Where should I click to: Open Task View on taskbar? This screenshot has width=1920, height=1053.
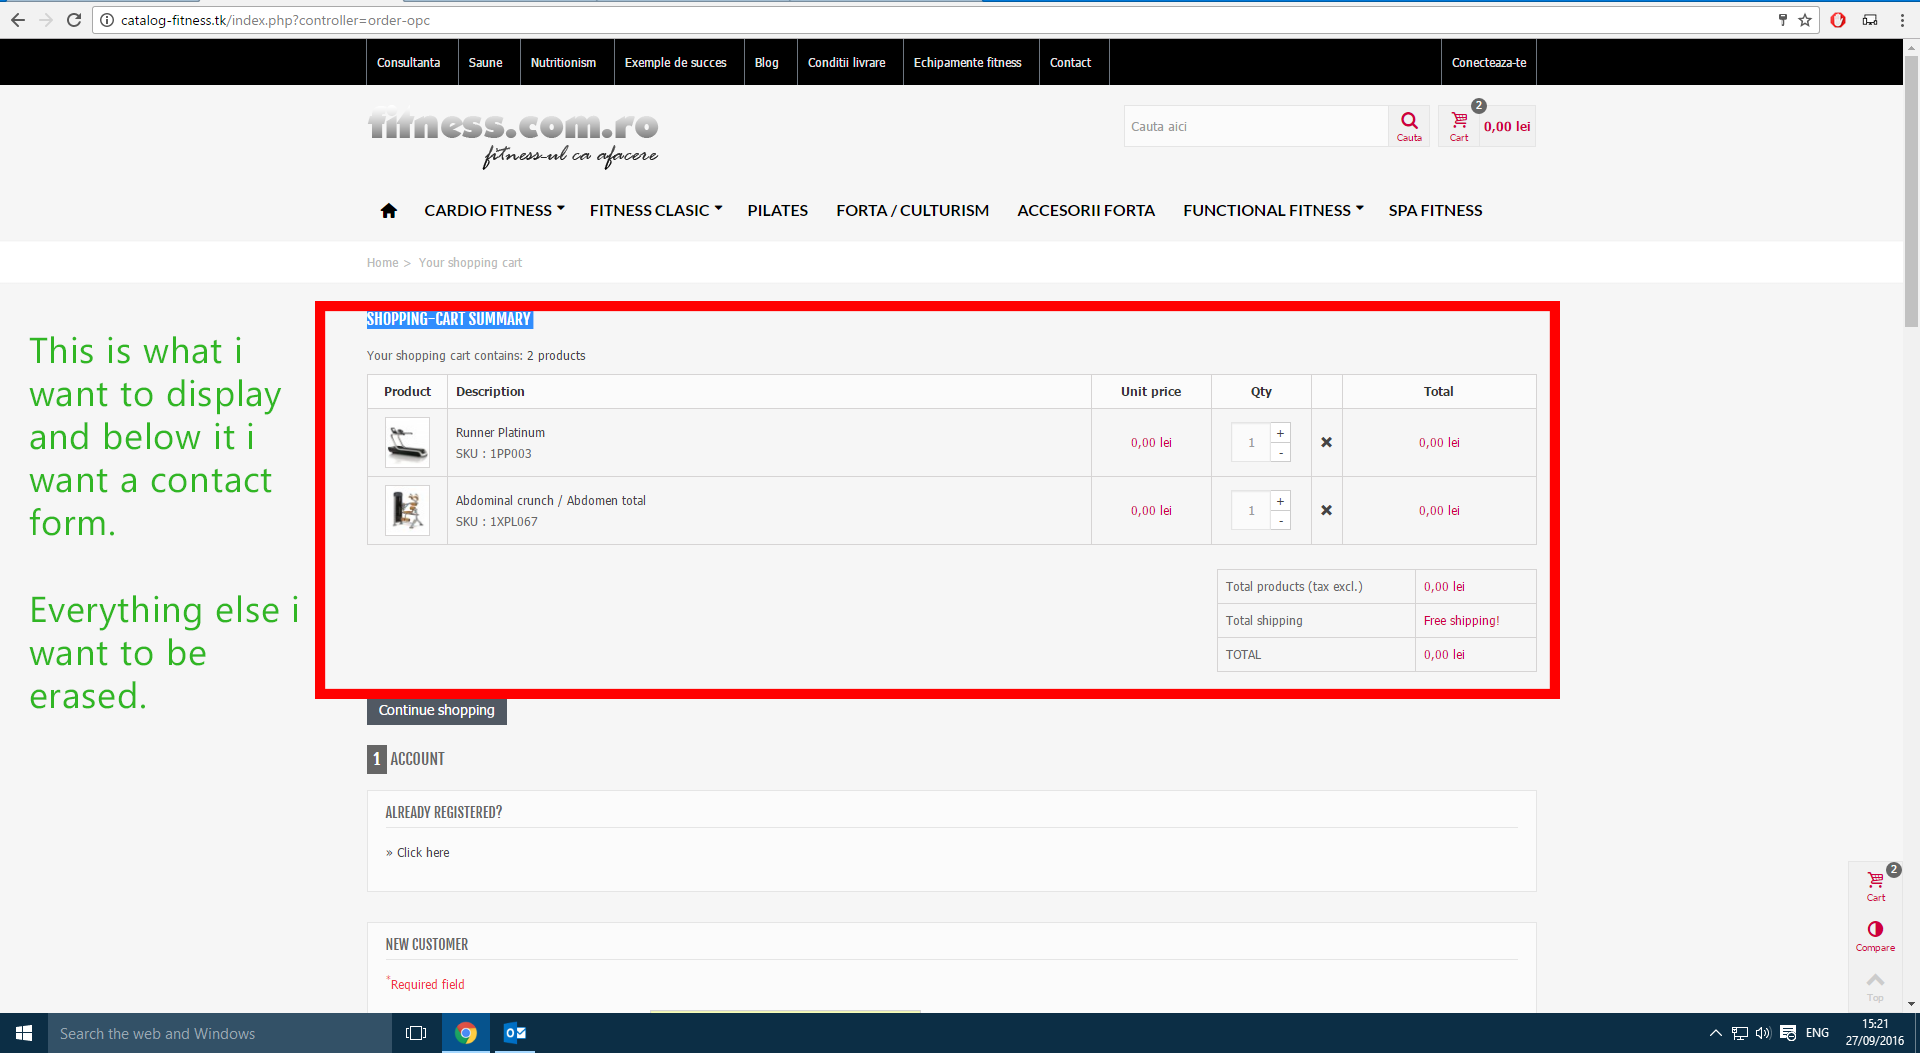416,1033
